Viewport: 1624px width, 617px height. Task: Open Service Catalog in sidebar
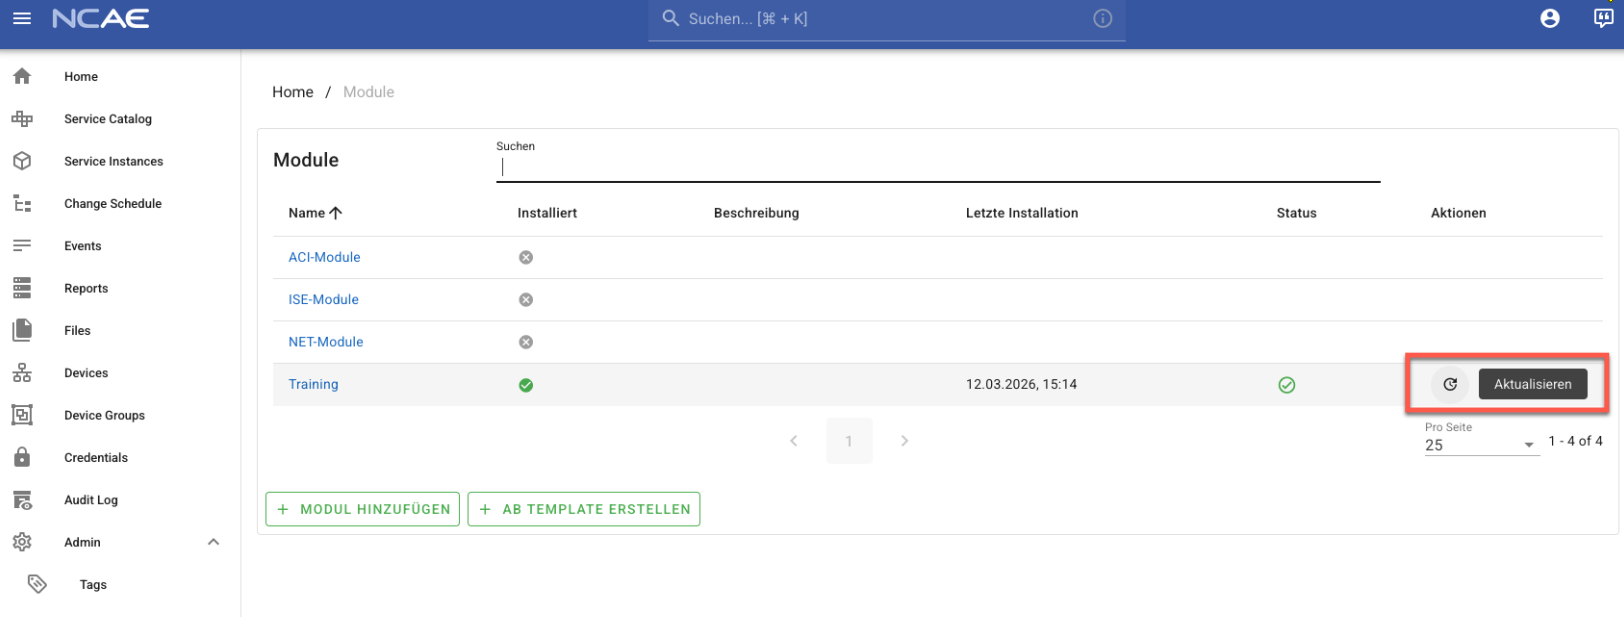click(108, 119)
